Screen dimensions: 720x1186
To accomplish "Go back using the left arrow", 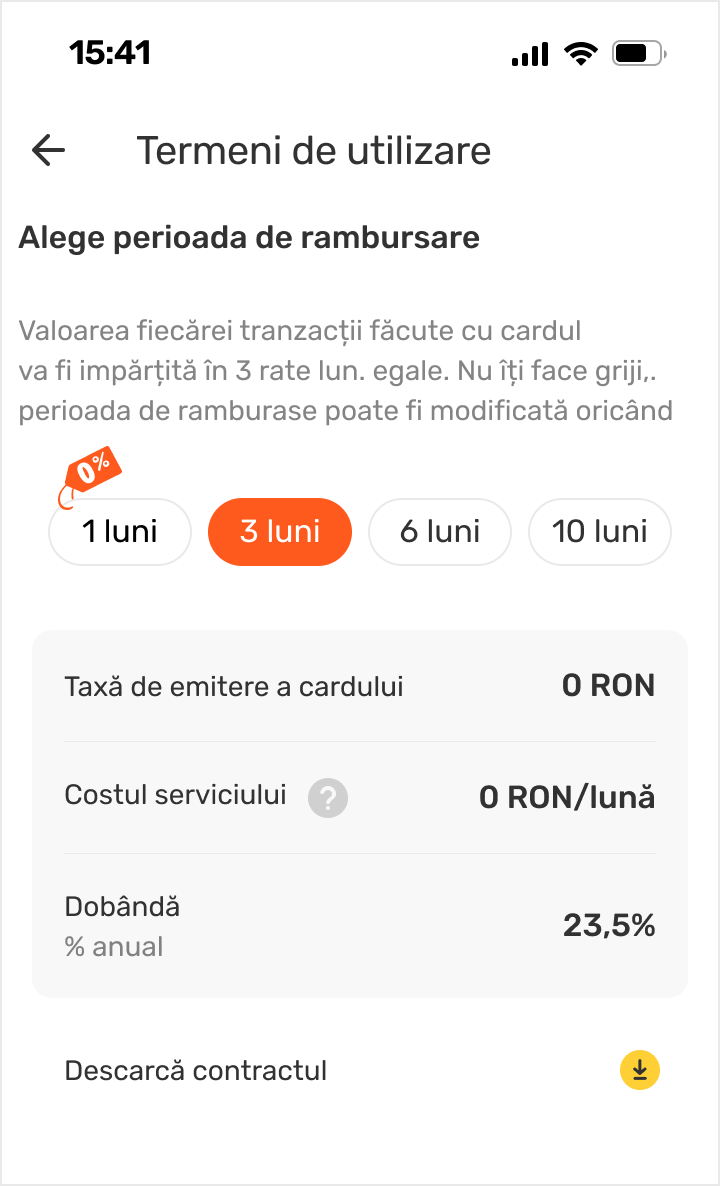I will pos(48,151).
